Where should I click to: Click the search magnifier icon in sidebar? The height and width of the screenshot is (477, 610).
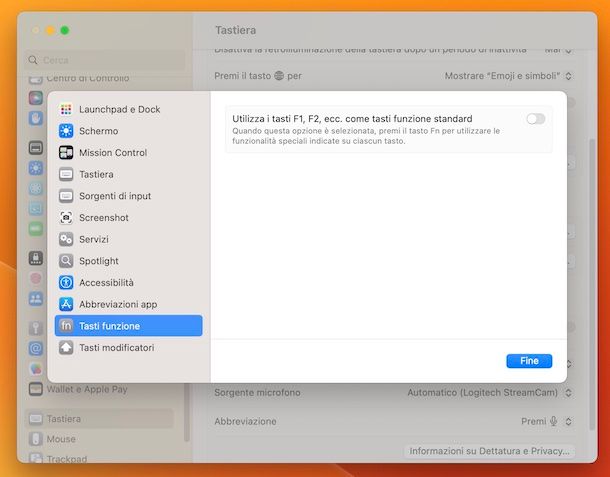(33, 60)
